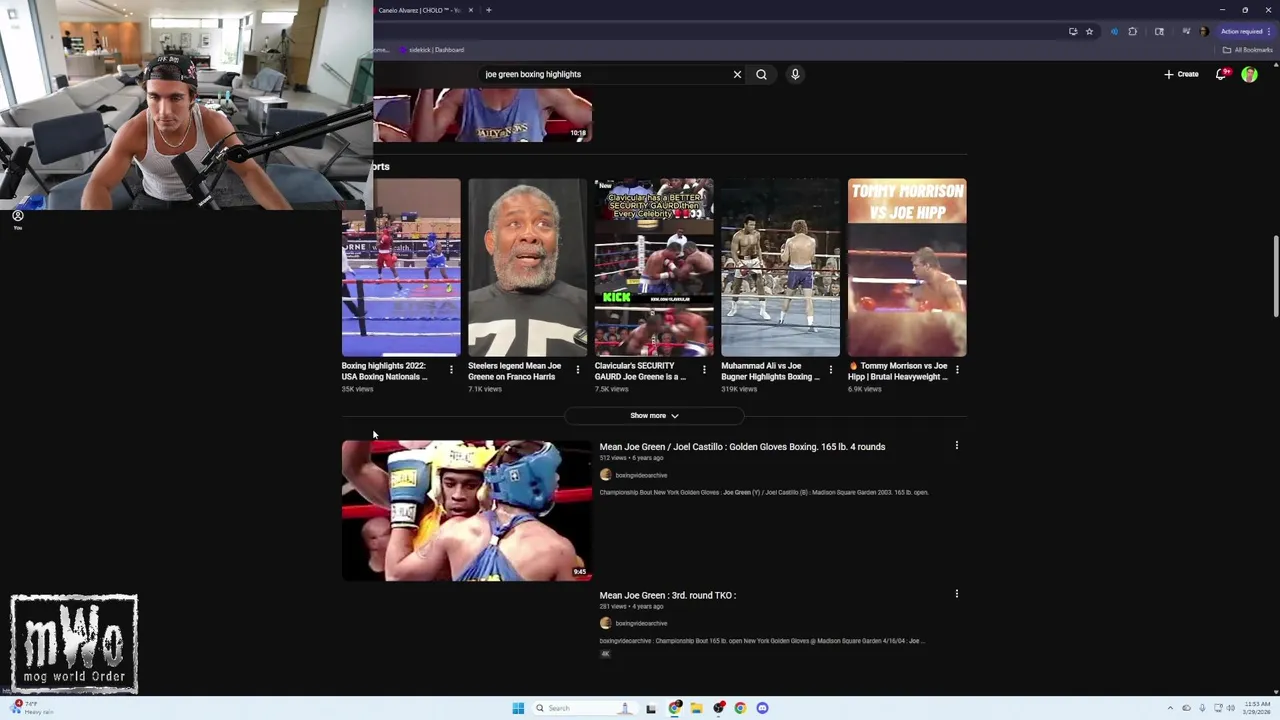Click the page vertical scrollbar thumb
The height and width of the screenshot is (720, 1280).
[1275, 277]
